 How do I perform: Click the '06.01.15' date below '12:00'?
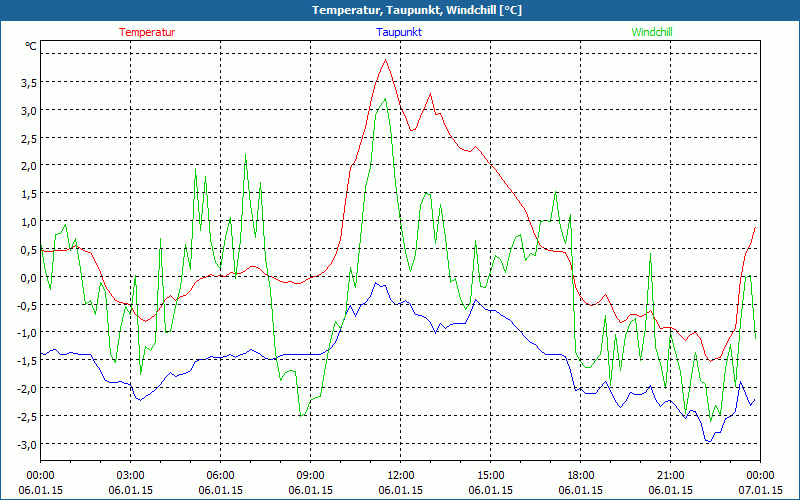pos(401,490)
